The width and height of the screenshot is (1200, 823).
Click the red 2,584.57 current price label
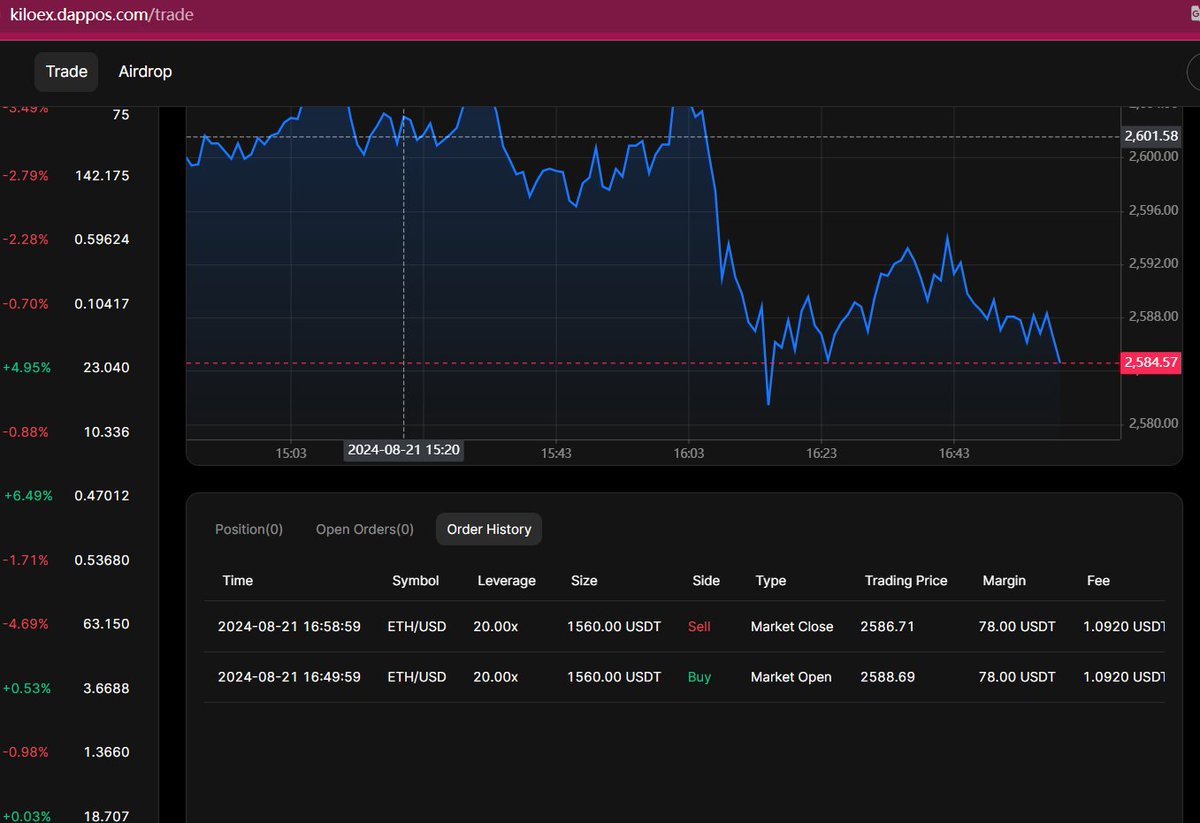coord(1151,362)
